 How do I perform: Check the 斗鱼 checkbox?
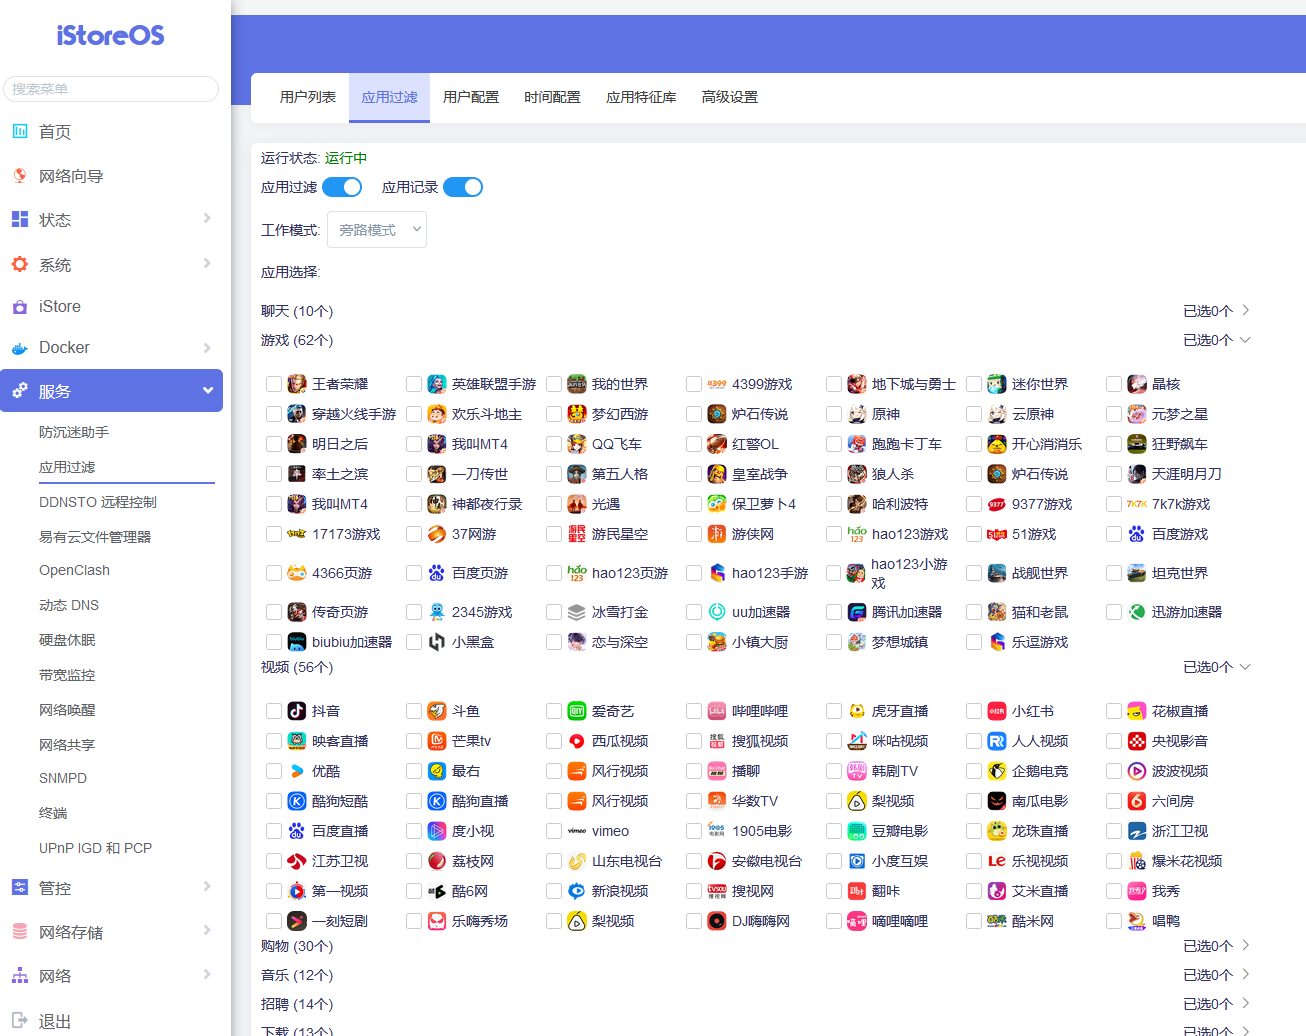(x=414, y=711)
